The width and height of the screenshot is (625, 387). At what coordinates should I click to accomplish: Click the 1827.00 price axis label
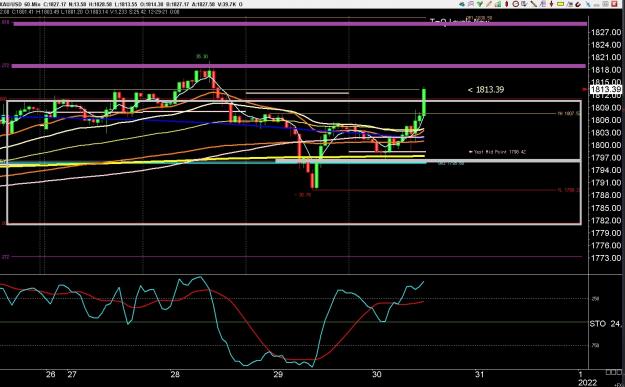click(x=606, y=32)
